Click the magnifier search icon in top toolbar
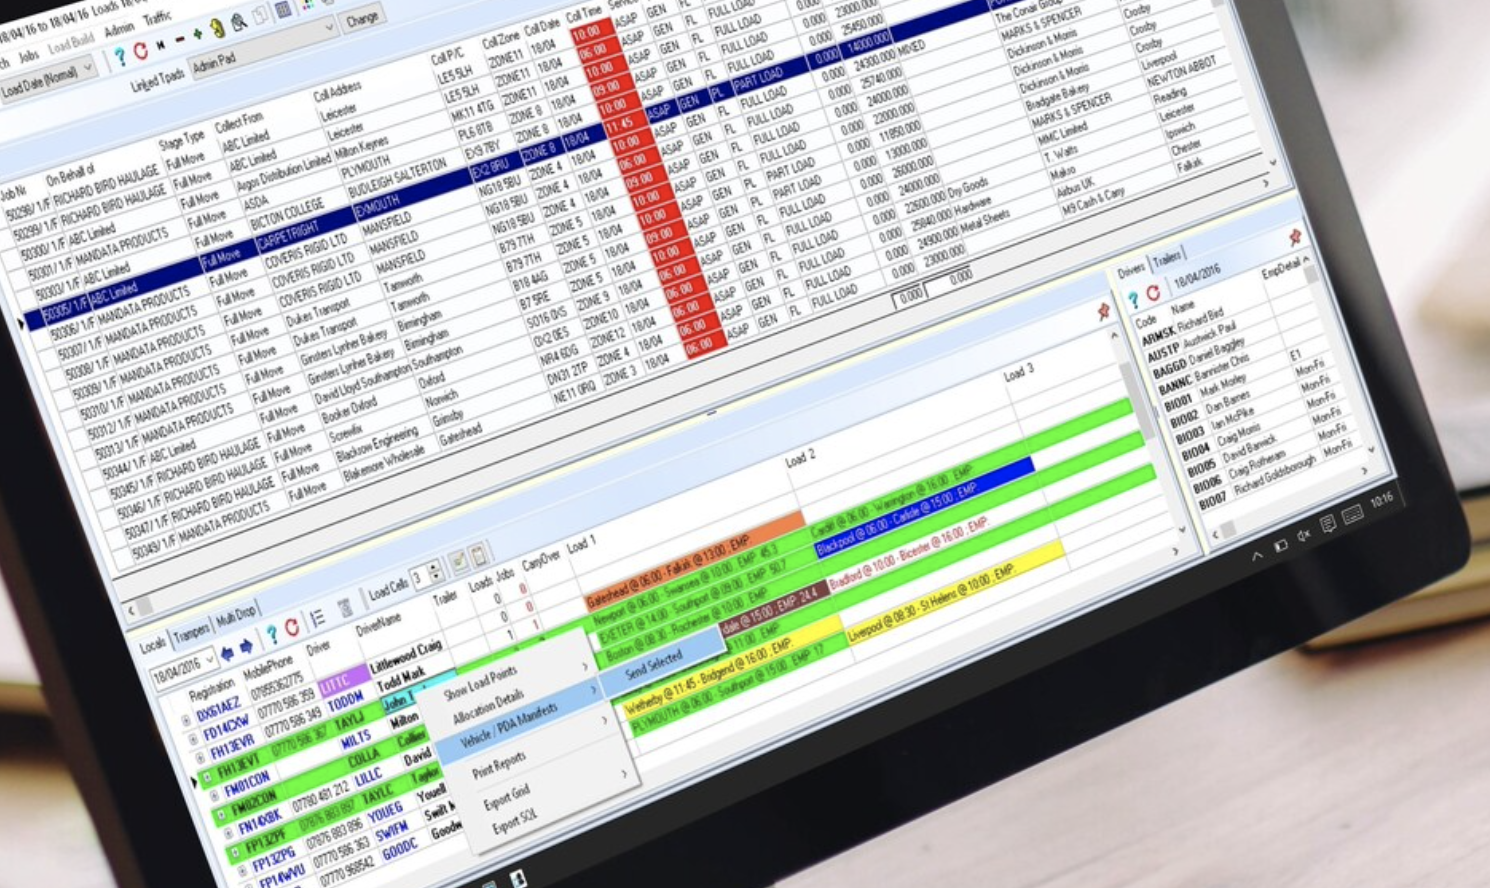1490x888 pixels. click(x=239, y=21)
